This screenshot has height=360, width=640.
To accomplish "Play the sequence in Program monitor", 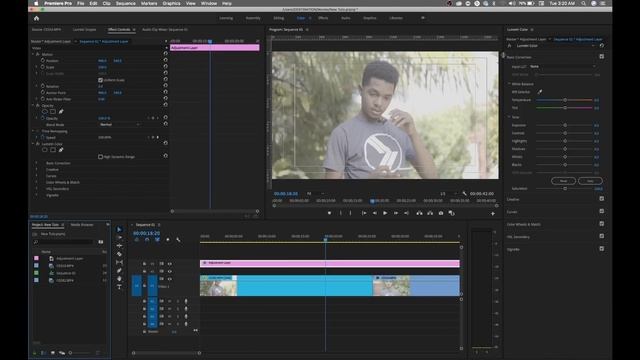I will click(x=385, y=213).
